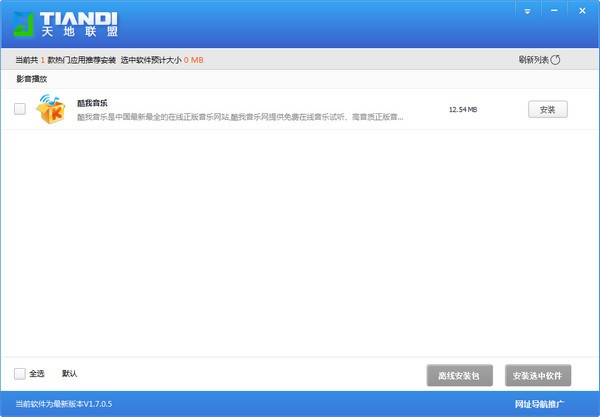Viewport: 600px width, 417px height.
Task: Click 安装选中软件 button
Action: 538,376
